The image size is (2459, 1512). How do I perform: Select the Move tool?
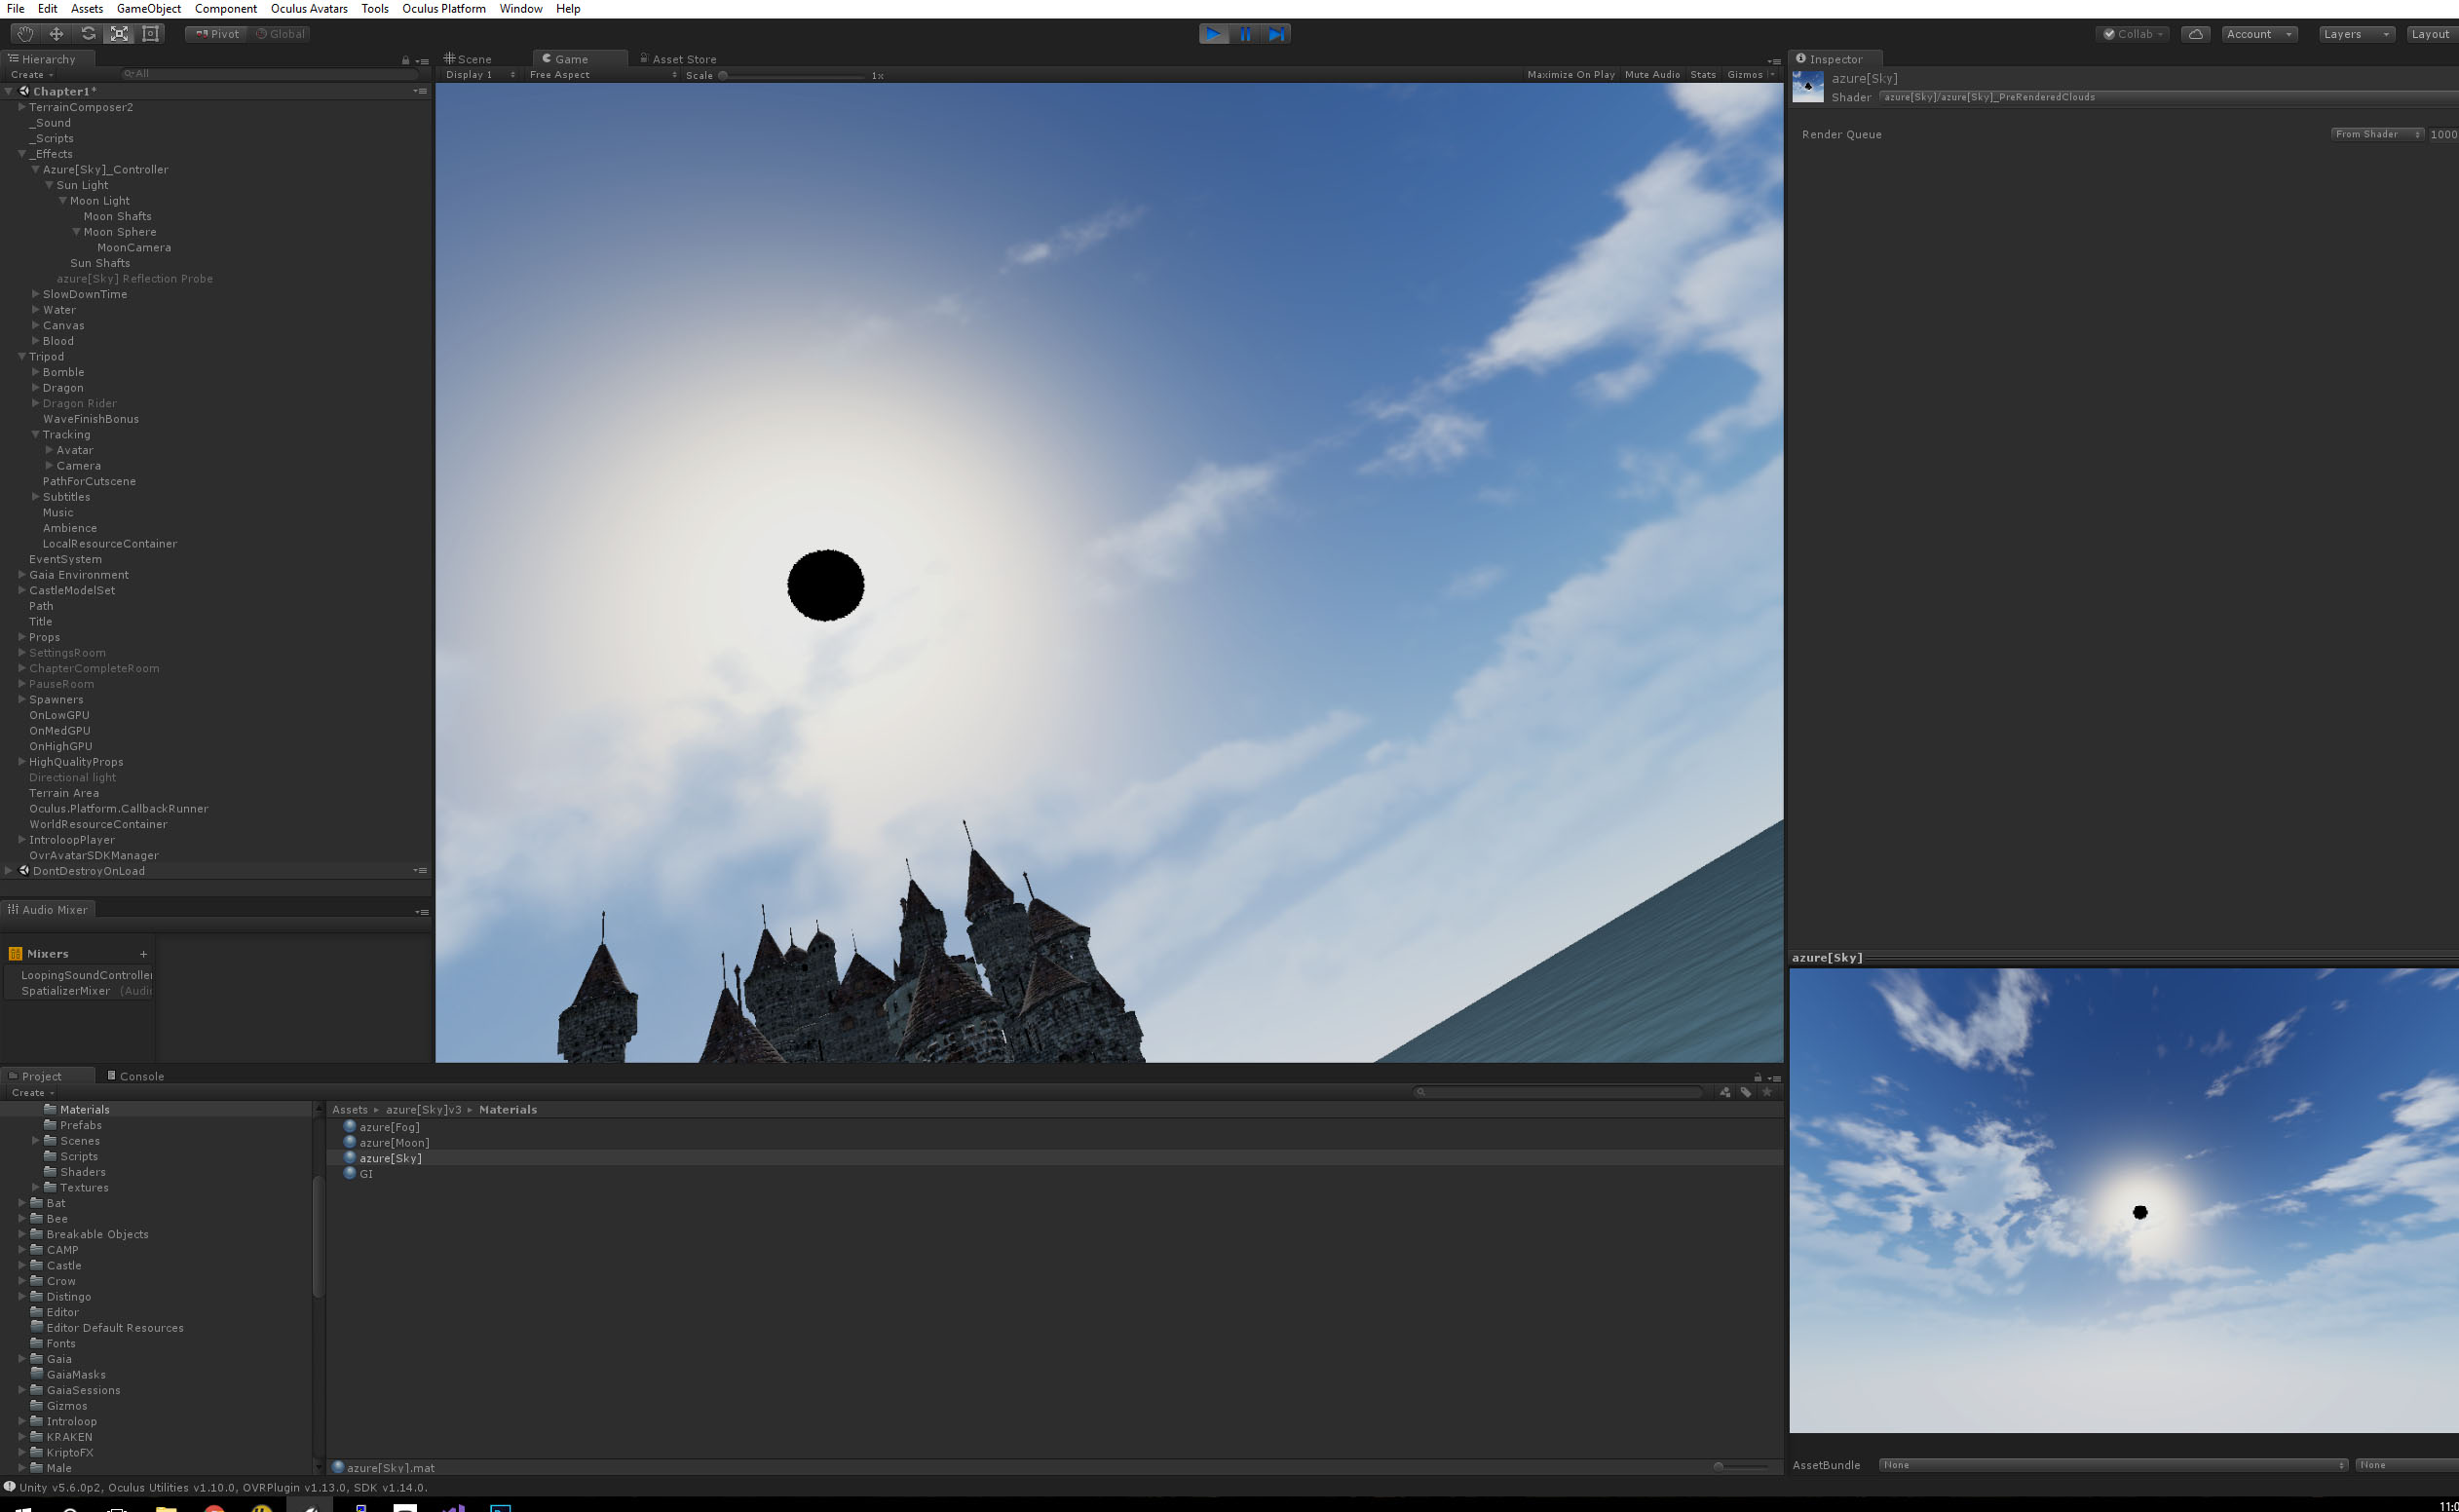tap(56, 33)
